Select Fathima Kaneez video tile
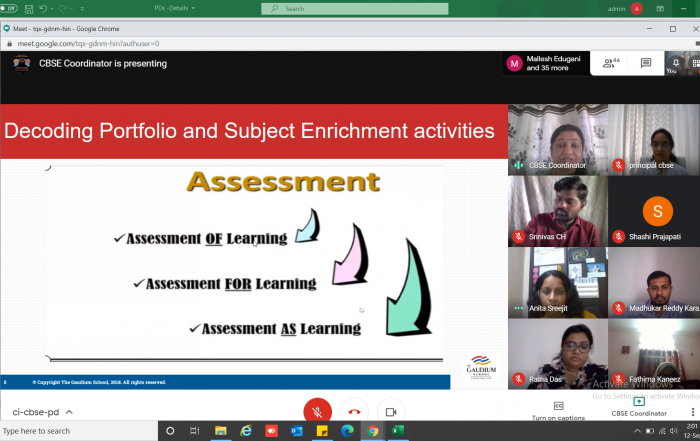 pos(654,354)
